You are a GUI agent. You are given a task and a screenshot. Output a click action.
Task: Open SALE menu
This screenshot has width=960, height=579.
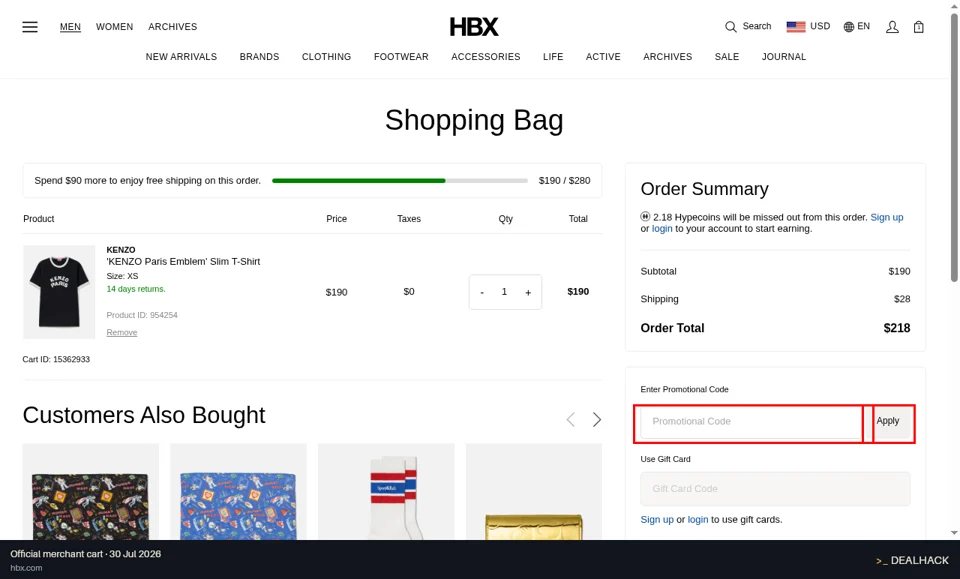tap(727, 57)
